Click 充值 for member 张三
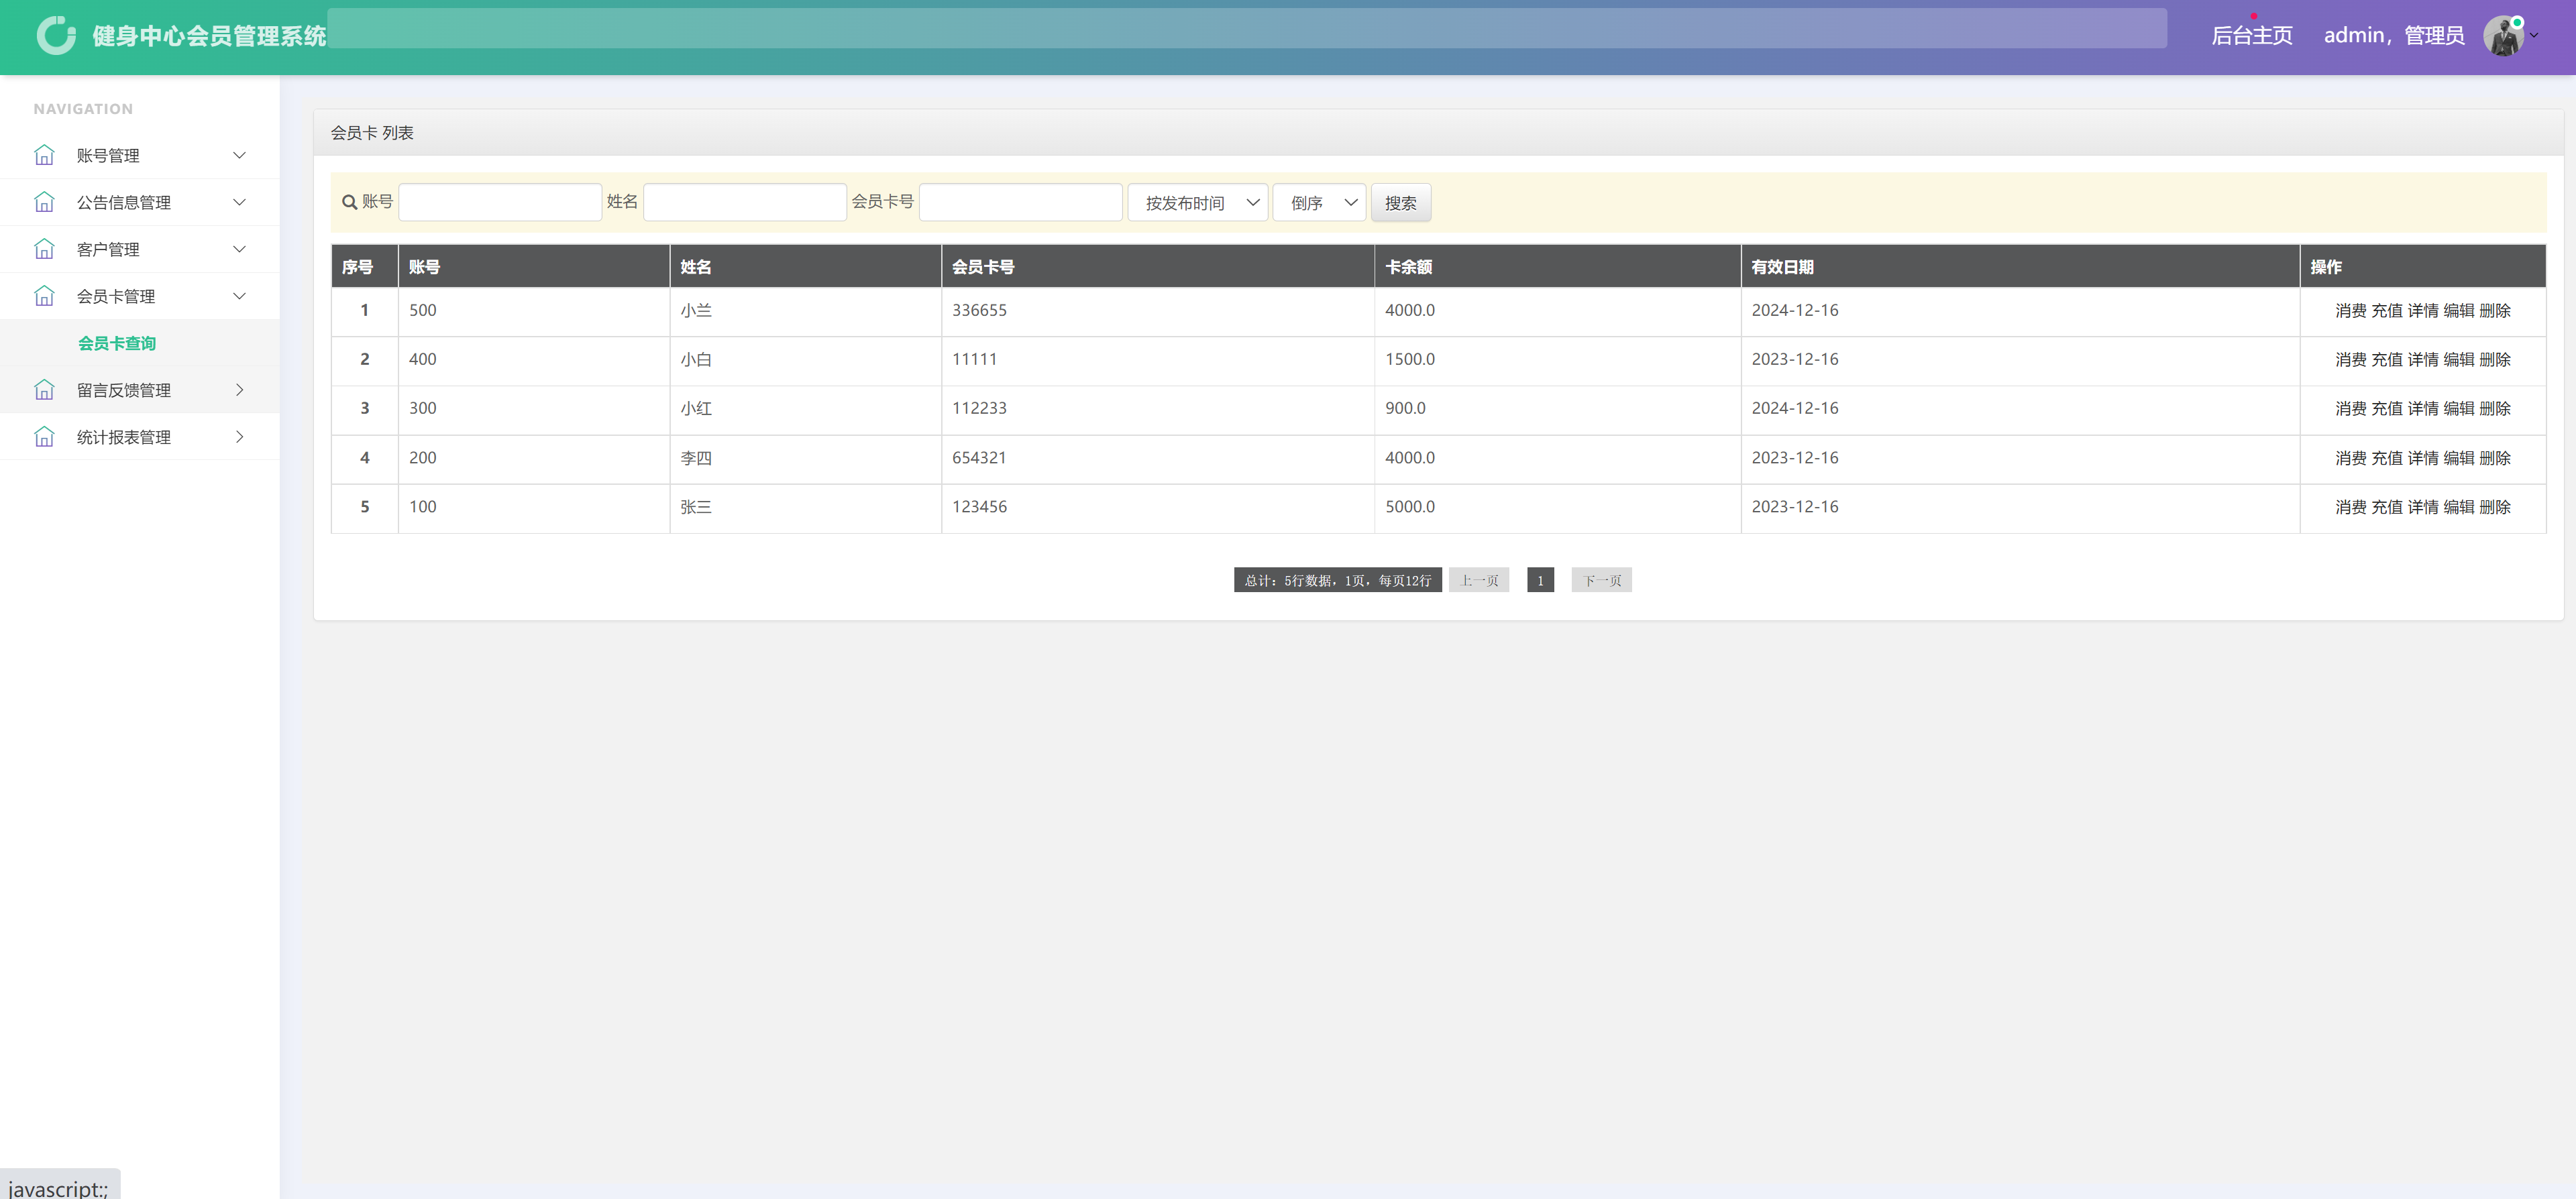This screenshot has height=1199, width=2576. coord(2387,507)
